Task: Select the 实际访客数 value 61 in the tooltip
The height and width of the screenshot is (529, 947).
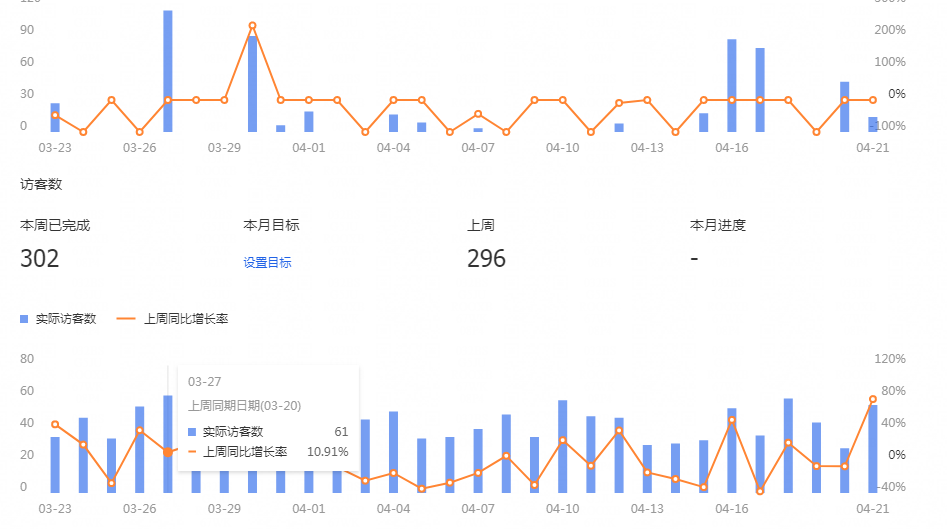Action: [341, 432]
